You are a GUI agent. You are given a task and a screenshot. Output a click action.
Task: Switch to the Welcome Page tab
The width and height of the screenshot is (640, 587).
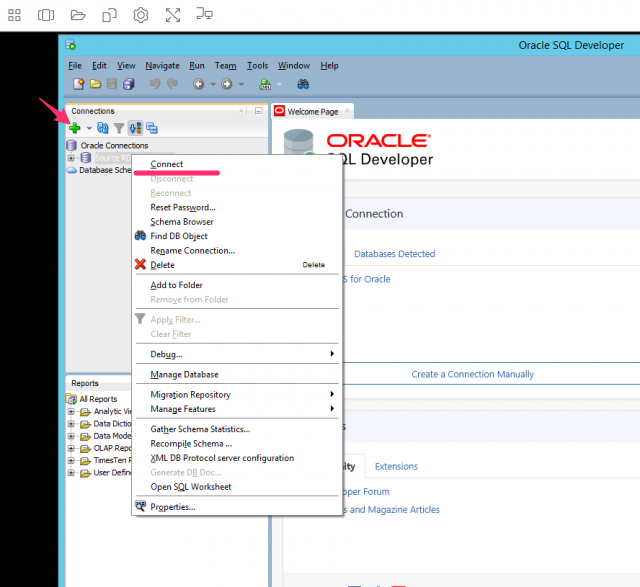tap(312, 111)
